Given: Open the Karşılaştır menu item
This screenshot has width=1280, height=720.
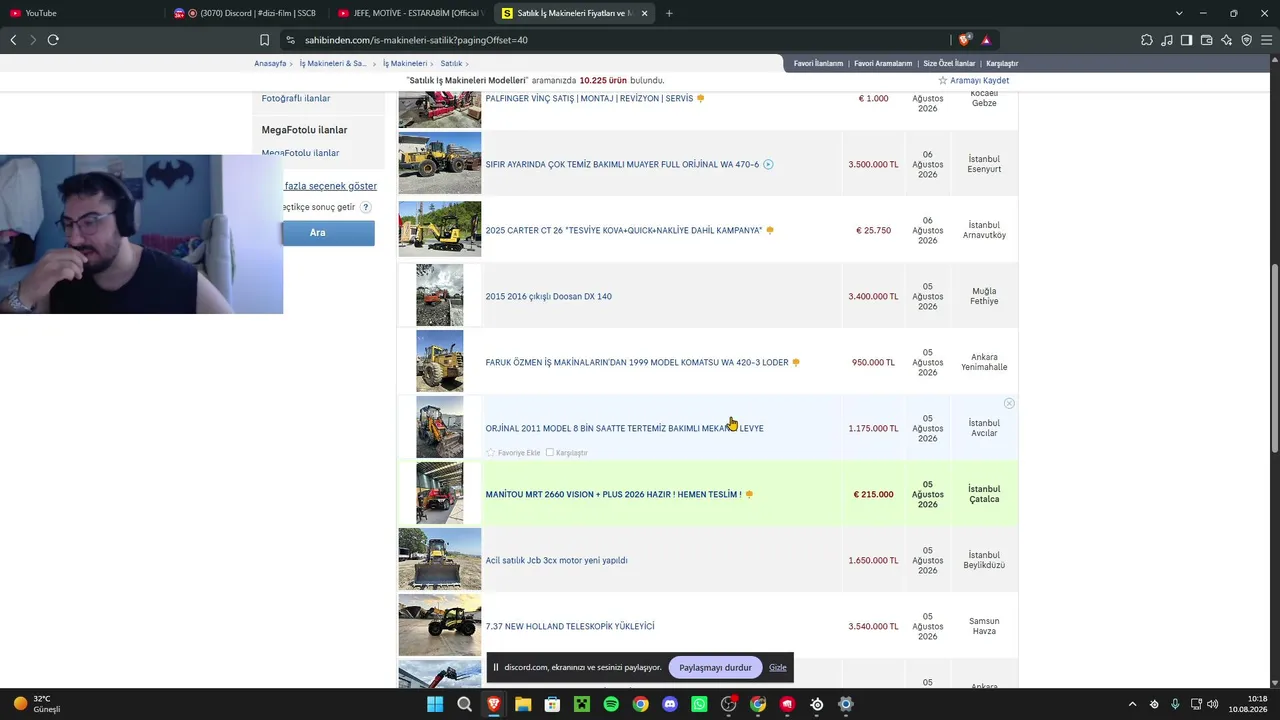Looking at the screenshot, I should (x=1002, y=63).
